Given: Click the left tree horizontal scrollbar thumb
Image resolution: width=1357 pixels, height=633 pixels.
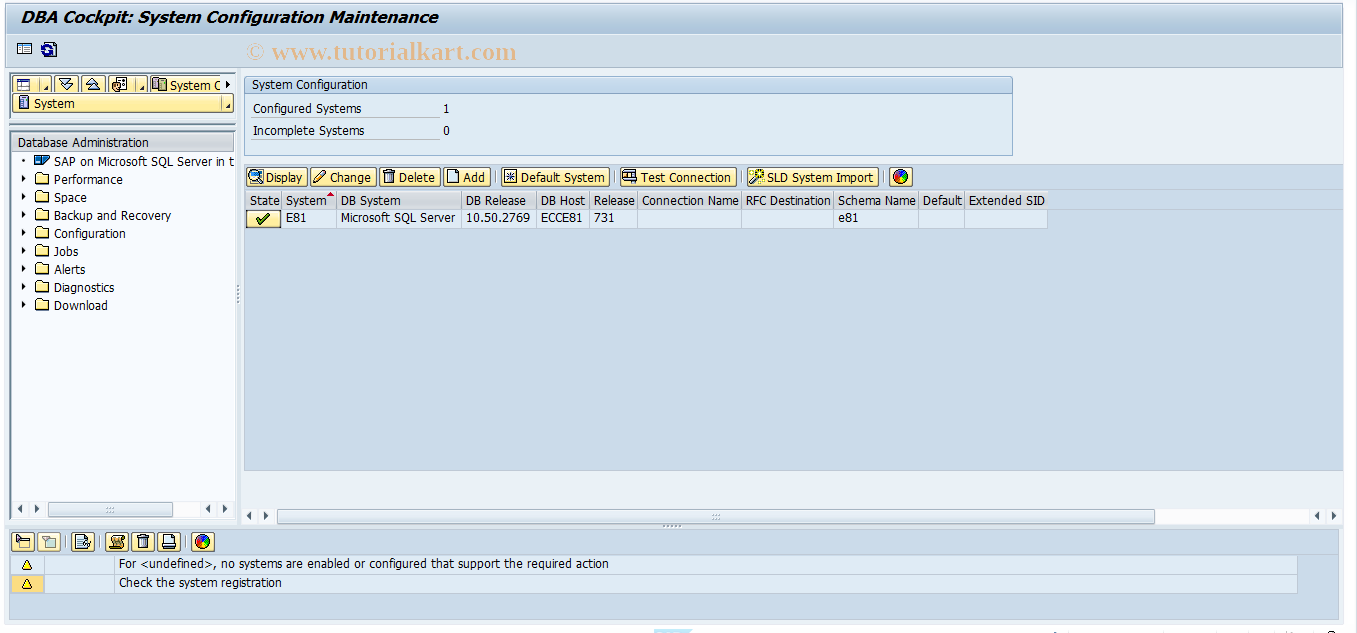Looking at the screenshot, I should click(110, 510).
